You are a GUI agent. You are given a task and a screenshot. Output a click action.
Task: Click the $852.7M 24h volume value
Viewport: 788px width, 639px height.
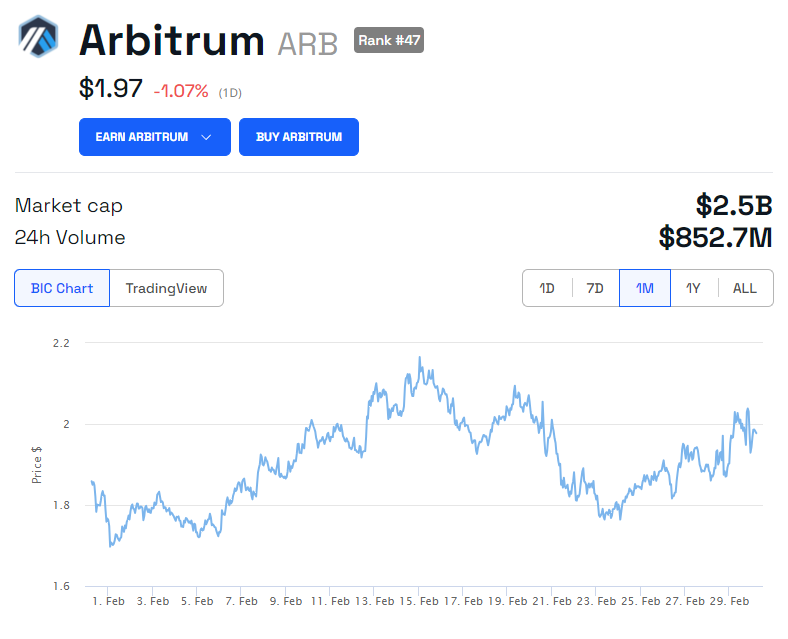pos(716,237)
